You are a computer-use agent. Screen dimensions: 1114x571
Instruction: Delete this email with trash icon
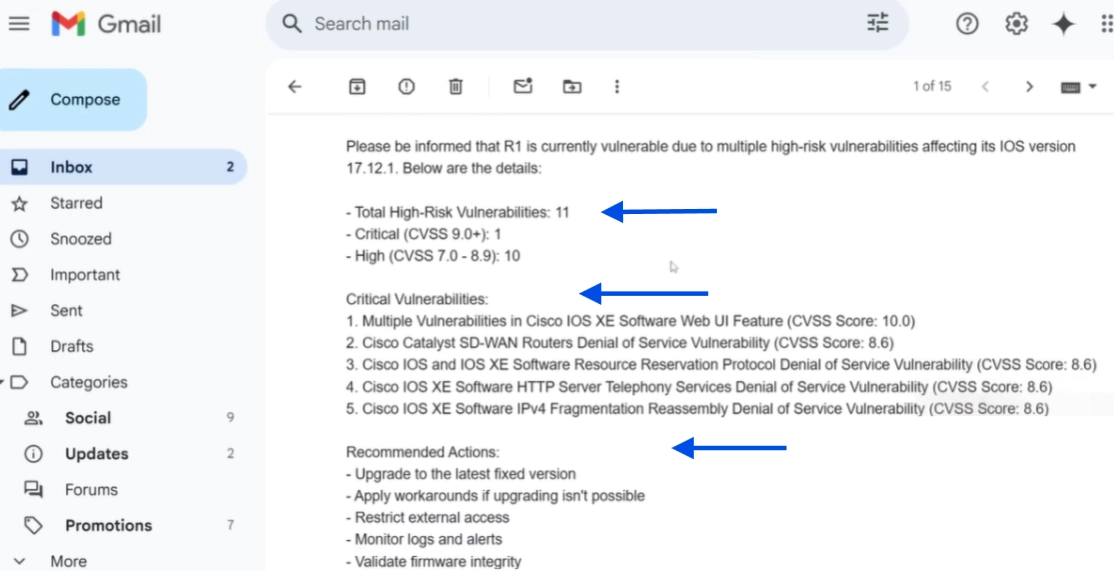pyautogui.click(x=455, y=87)
